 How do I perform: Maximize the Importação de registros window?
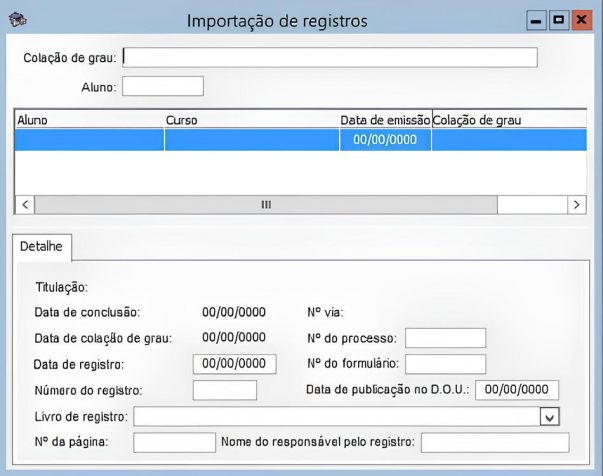click(x=558, y=20)
